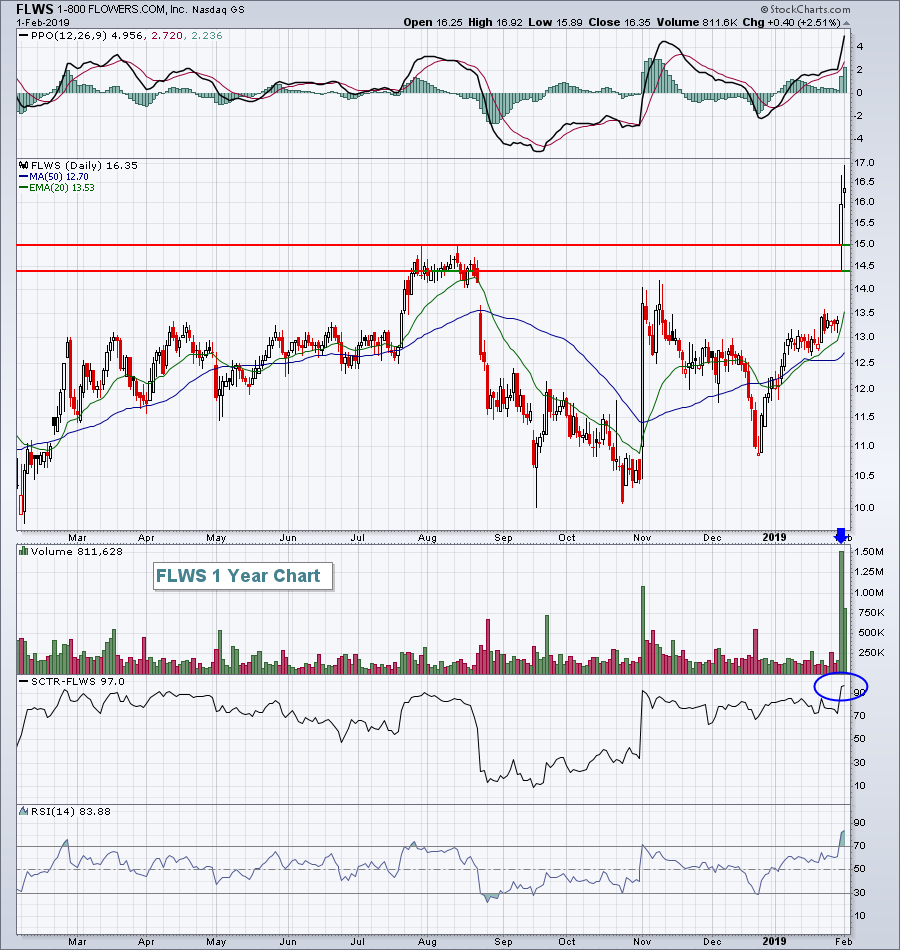Open the StockCharts.com copyright link

pos(805,10)
